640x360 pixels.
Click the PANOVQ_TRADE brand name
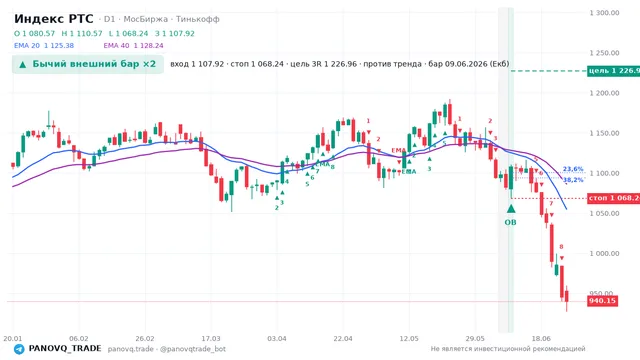coord(65,349)
